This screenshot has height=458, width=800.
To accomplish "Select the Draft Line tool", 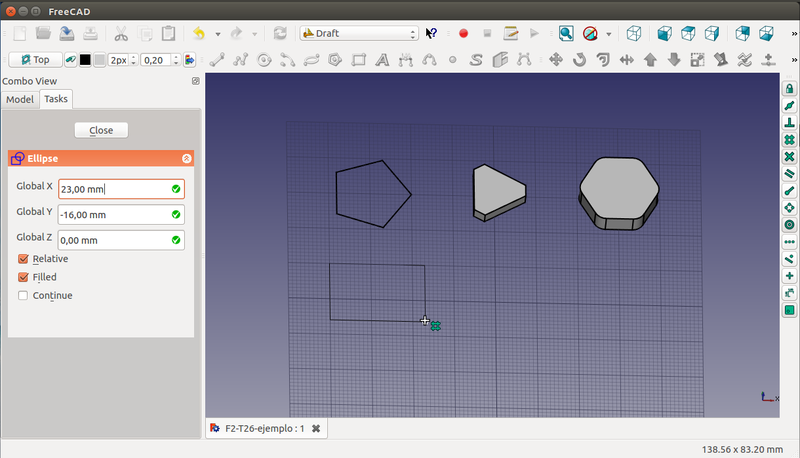I will [x=216, y=59].
